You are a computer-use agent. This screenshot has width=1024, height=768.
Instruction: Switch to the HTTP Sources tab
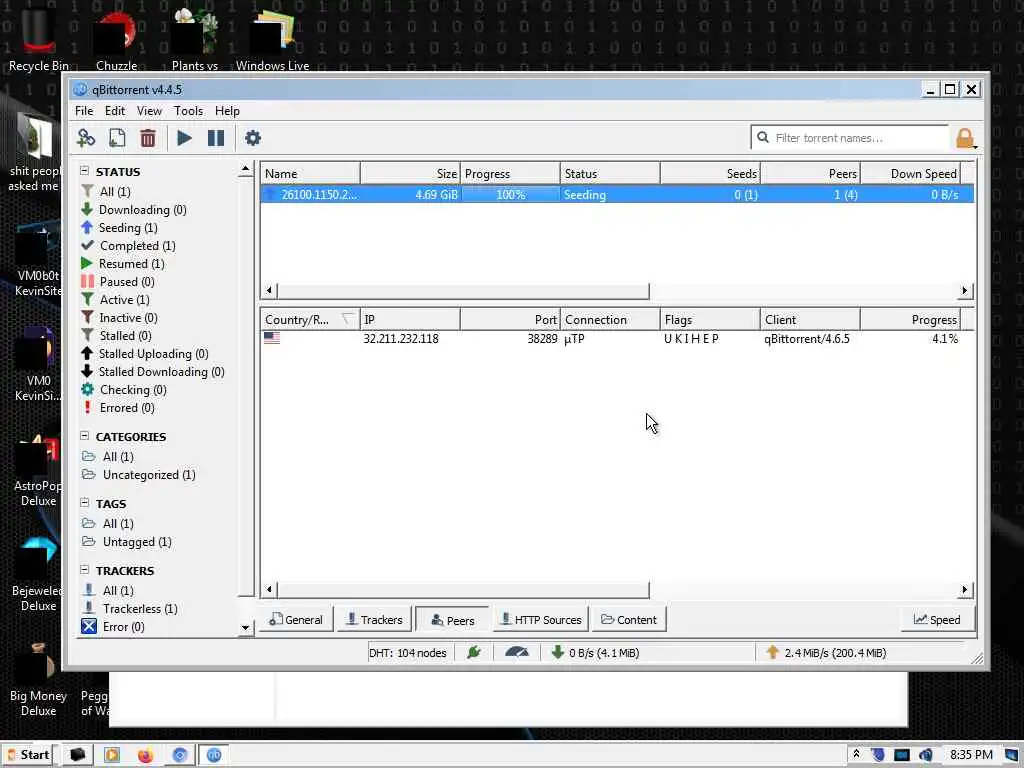(540, 620)
